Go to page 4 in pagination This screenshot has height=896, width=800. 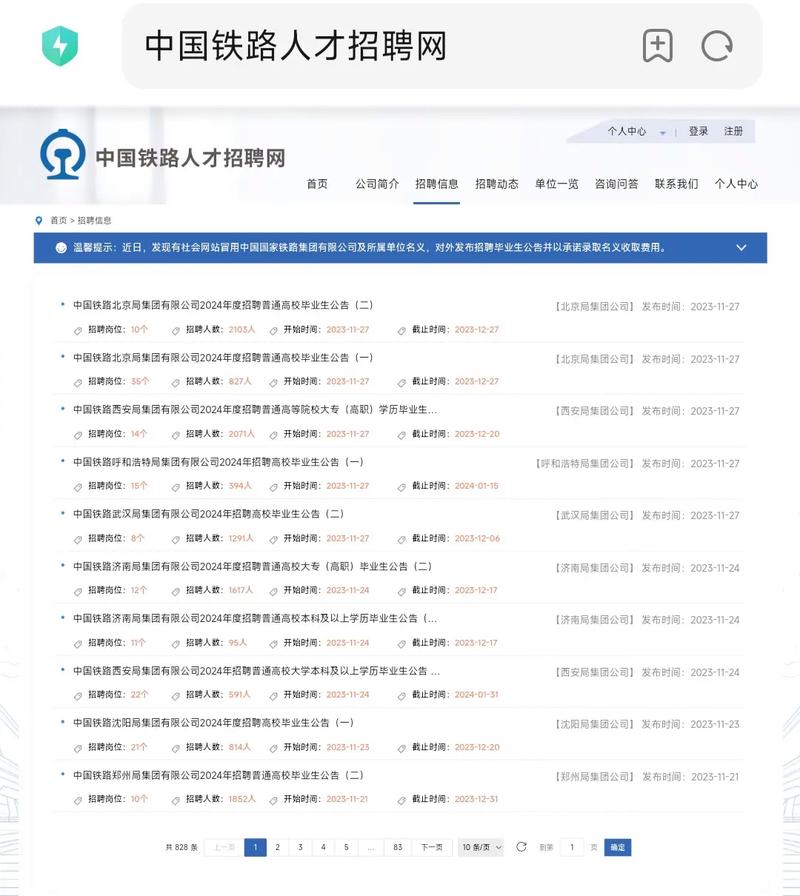(323, 847)
